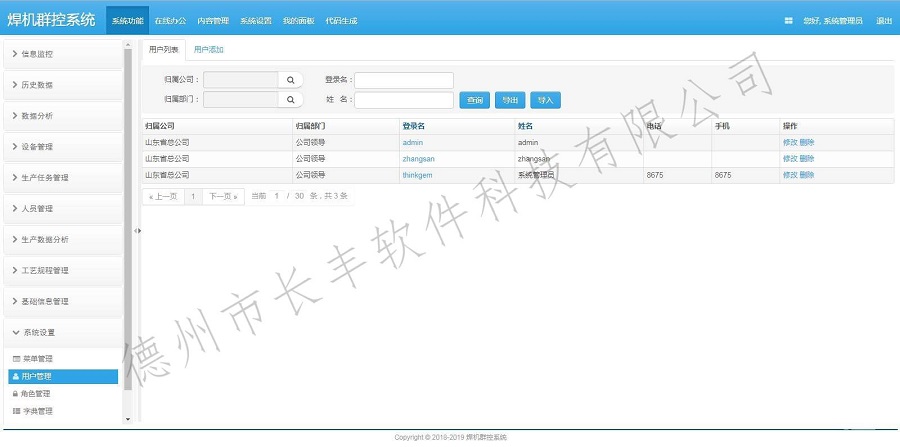Viewport: 900px width, 447px height.
Task: Click the grid layout icon in header
Action: [x=788, y=20]
